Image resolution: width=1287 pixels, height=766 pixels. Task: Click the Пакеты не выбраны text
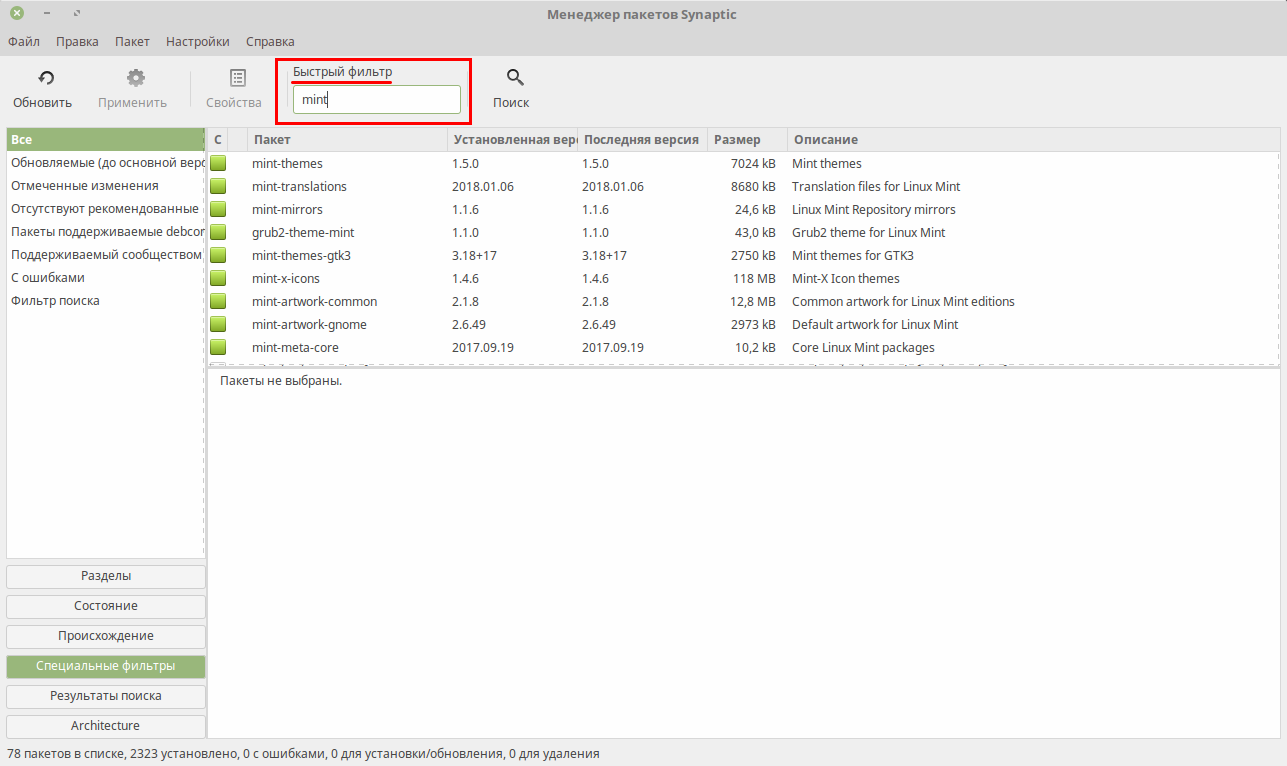pos(281,381)
